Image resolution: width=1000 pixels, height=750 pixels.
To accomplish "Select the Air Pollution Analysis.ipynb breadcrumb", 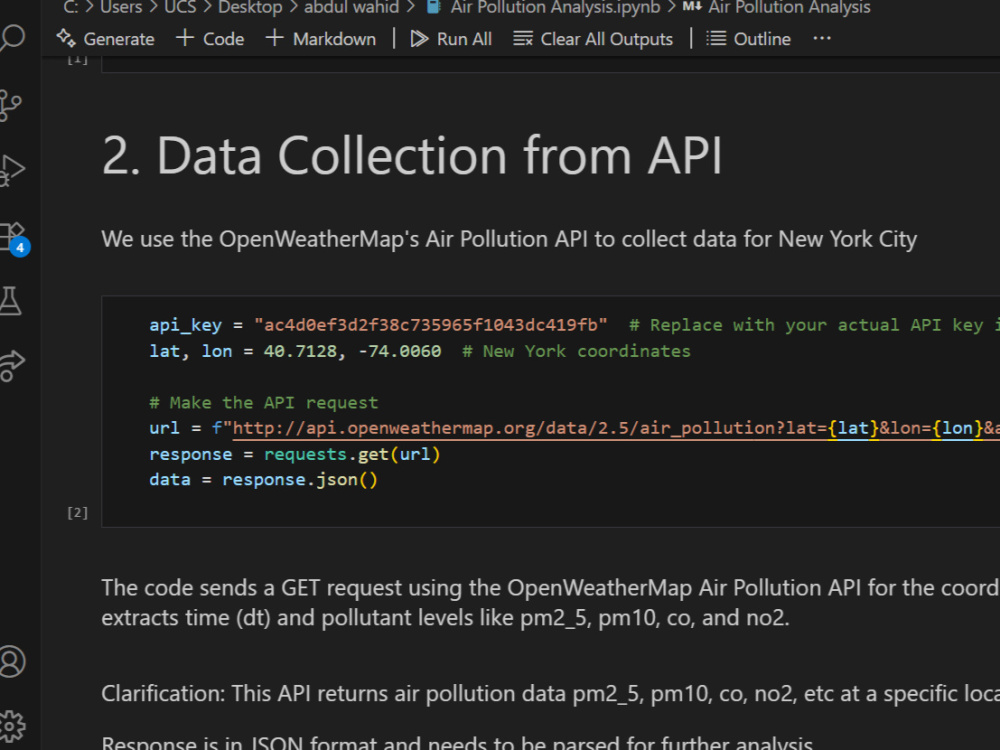I will pos(544,7).
